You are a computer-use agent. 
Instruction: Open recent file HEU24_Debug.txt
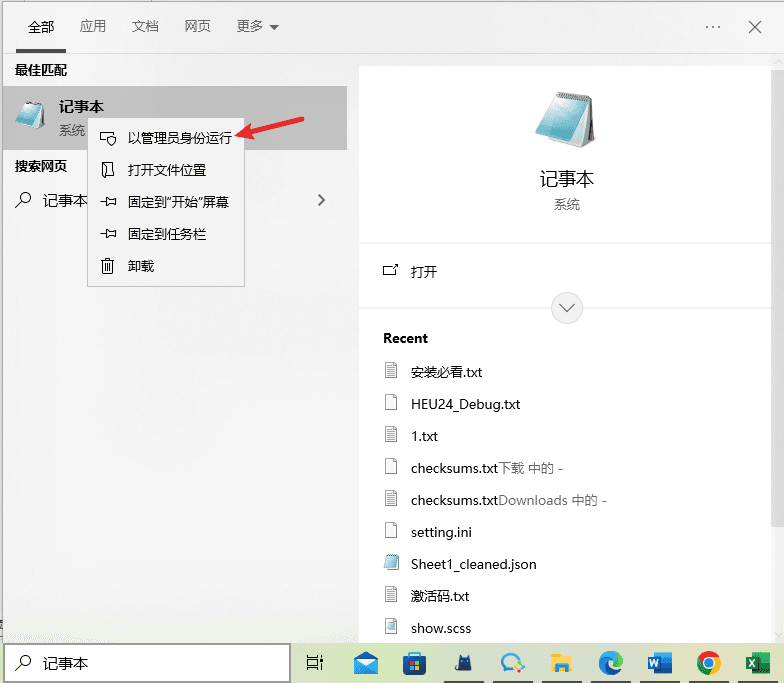(x=465, y=404)
